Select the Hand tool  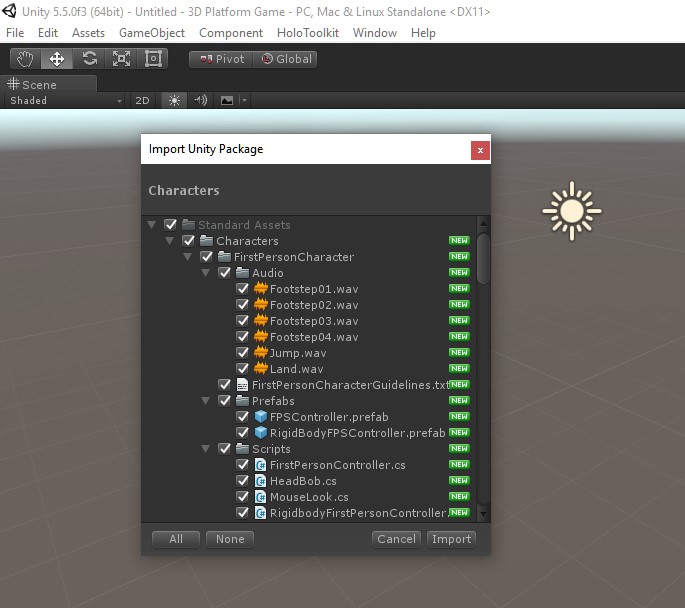tap(25, 59)
